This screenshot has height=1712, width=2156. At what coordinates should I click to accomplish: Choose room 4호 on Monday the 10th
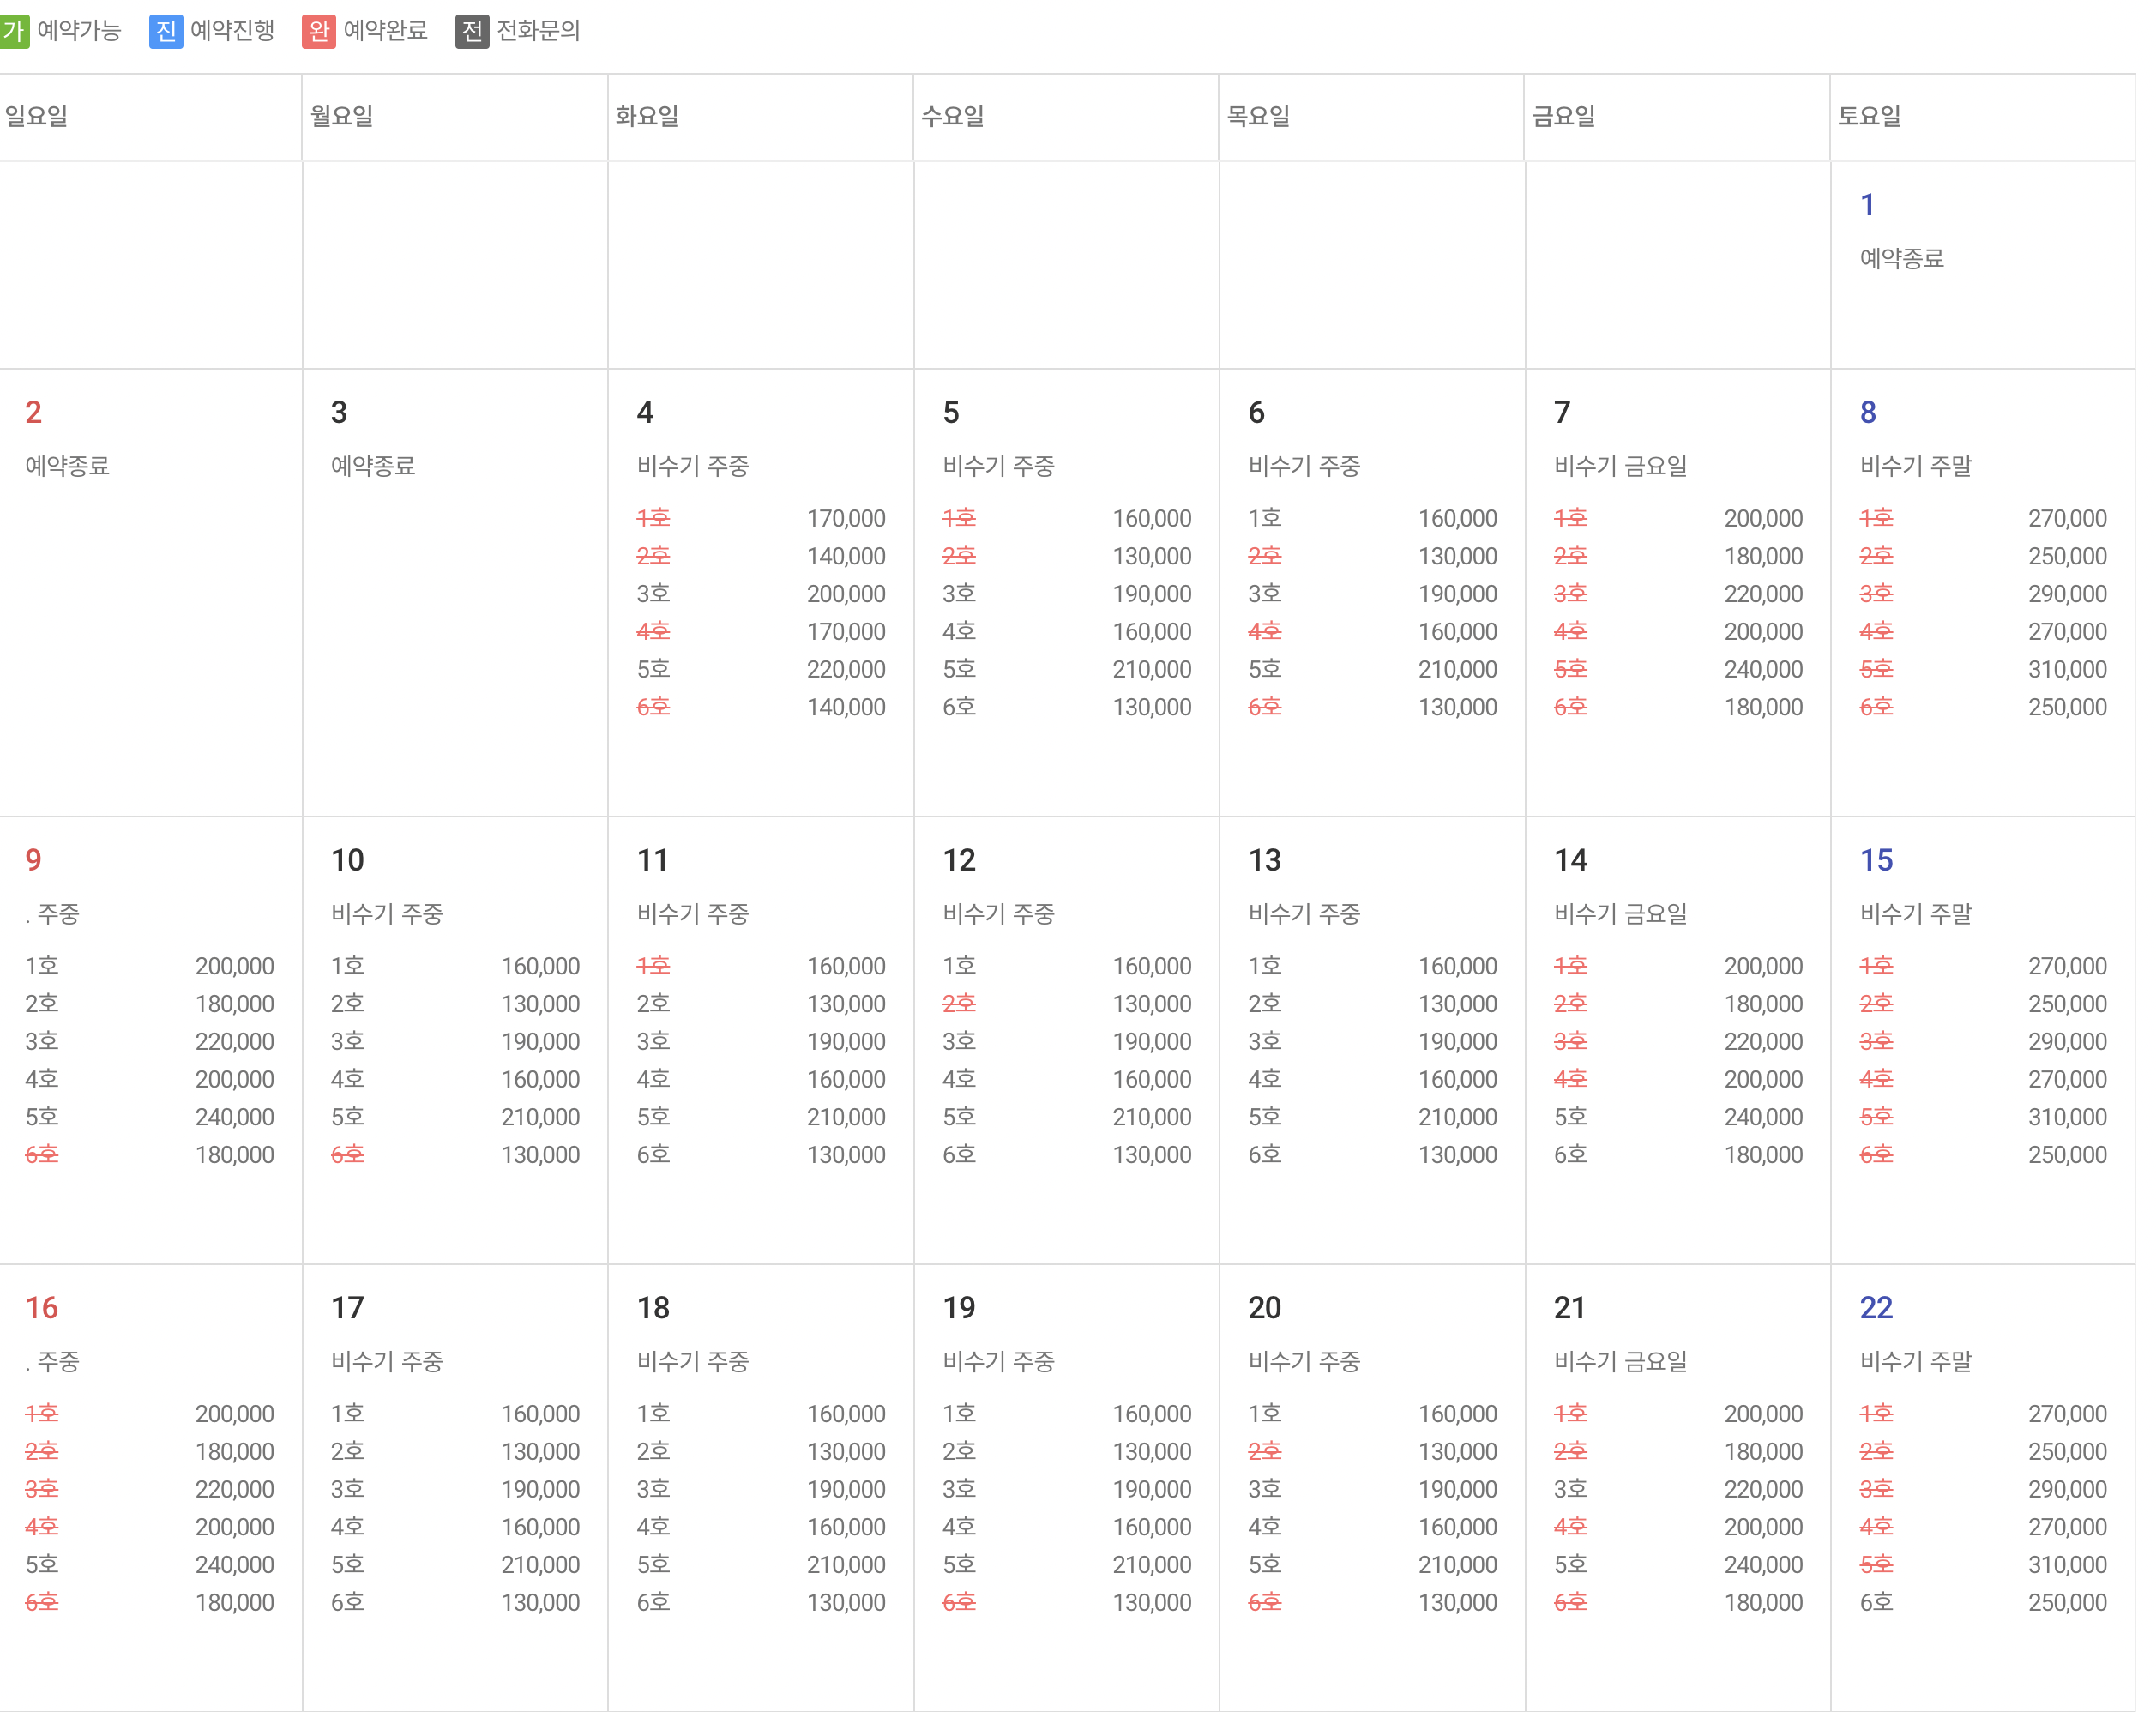tap(348, 1079)
